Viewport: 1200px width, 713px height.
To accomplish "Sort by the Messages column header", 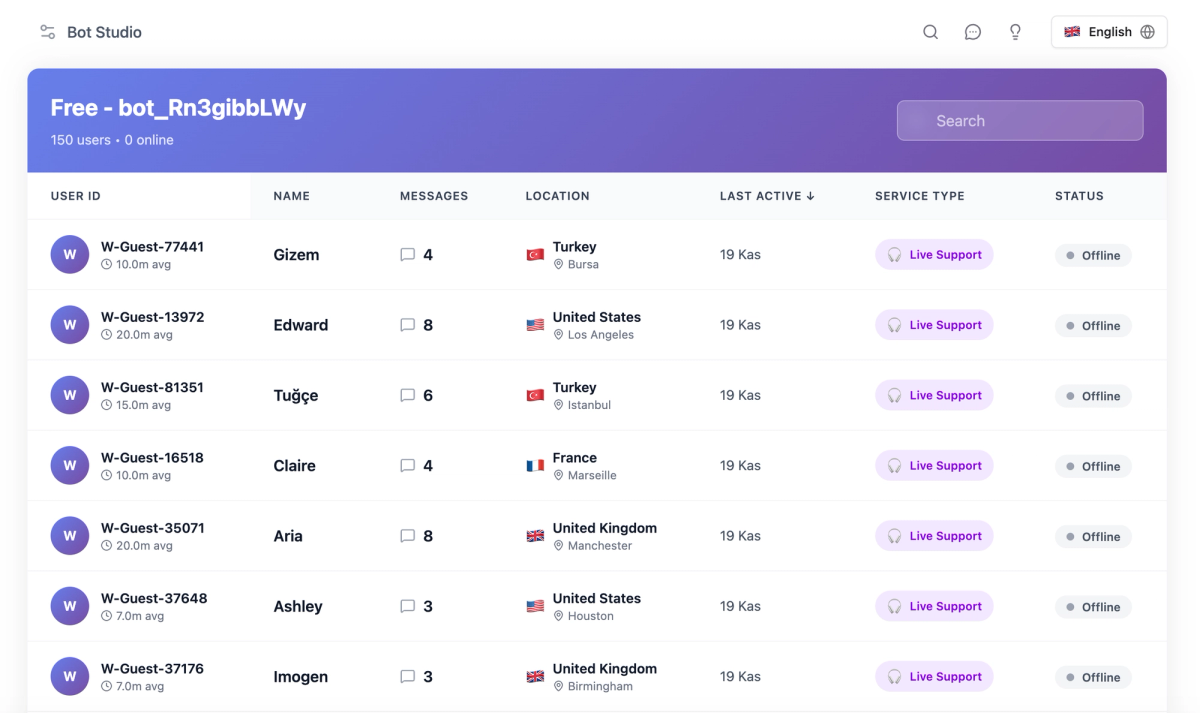I will pos(434,196).
